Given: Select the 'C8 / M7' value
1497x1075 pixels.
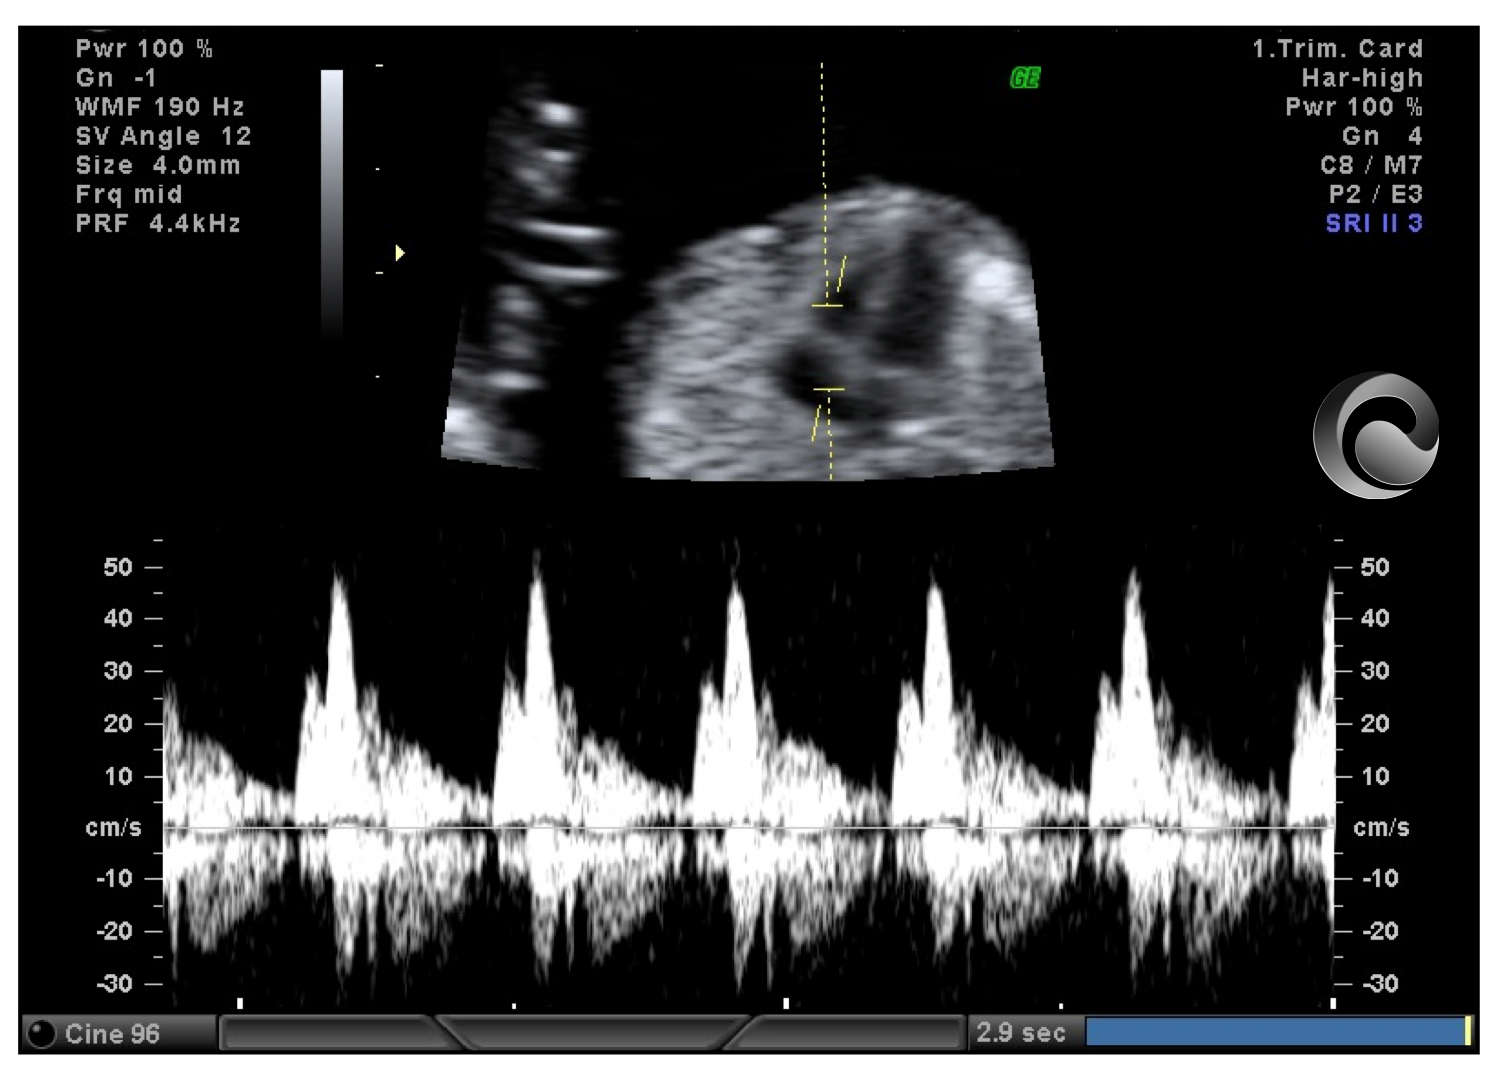Looking at the screenshot, I should coord(1371,165).
